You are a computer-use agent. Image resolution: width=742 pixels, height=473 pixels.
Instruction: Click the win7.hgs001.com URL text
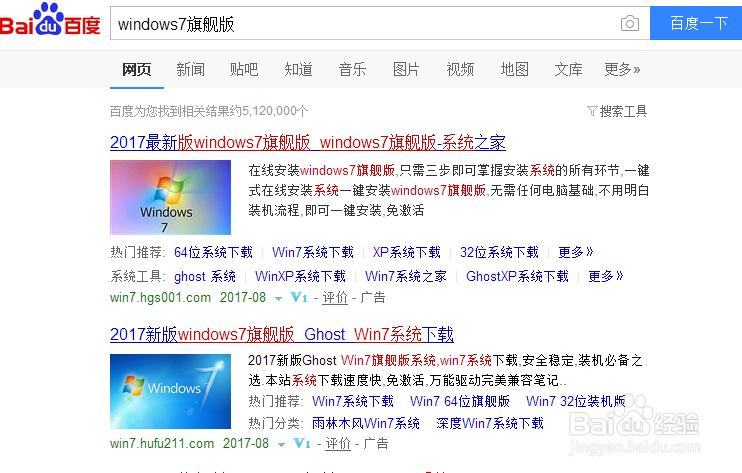pos(160,298)
